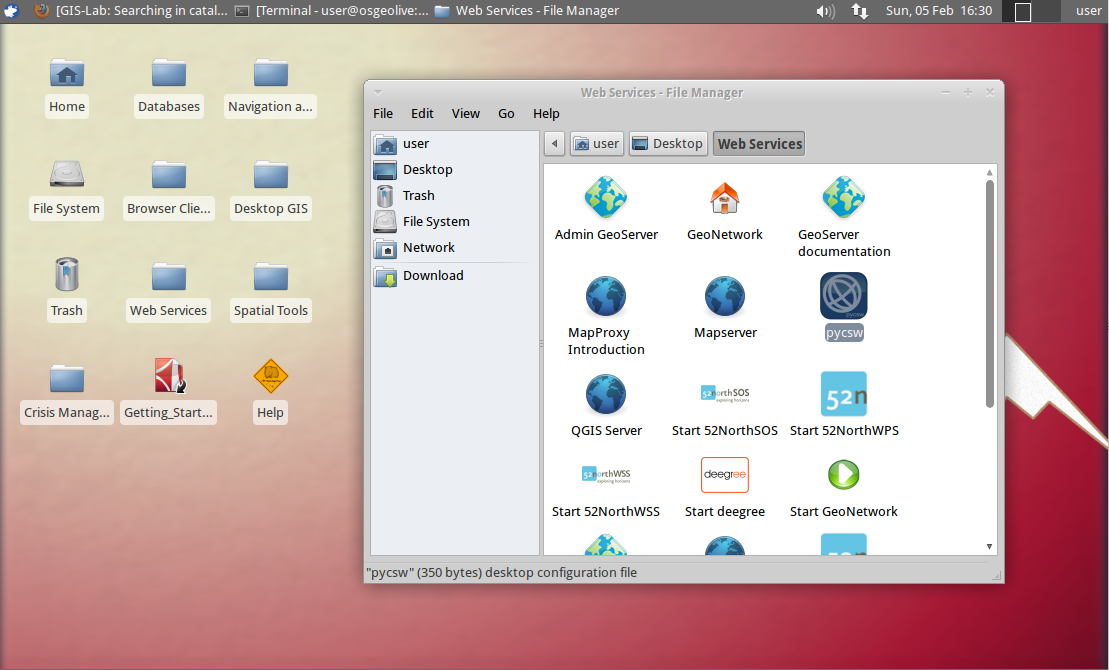Open the Download bookmark in side pane
The height and width of the screenshot is (670, 1109).
[455, 276]
